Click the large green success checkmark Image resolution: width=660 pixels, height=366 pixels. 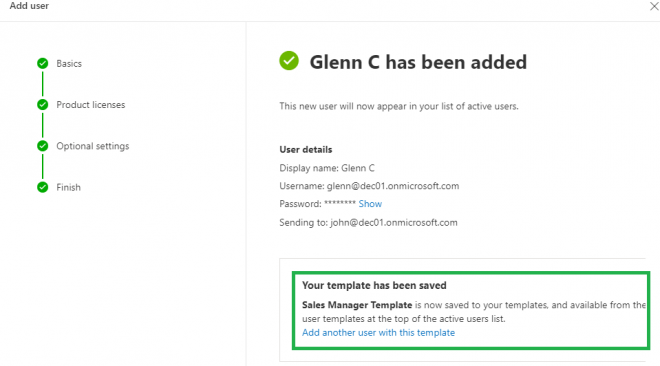(x=289, y=61)
